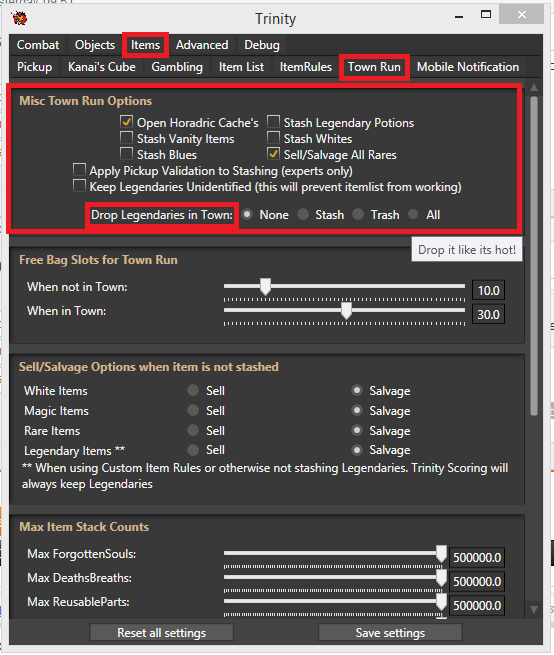The image size is (554, 655).
Task: Click the Max DeathsBreaths slider
Action: coord(335,579)
